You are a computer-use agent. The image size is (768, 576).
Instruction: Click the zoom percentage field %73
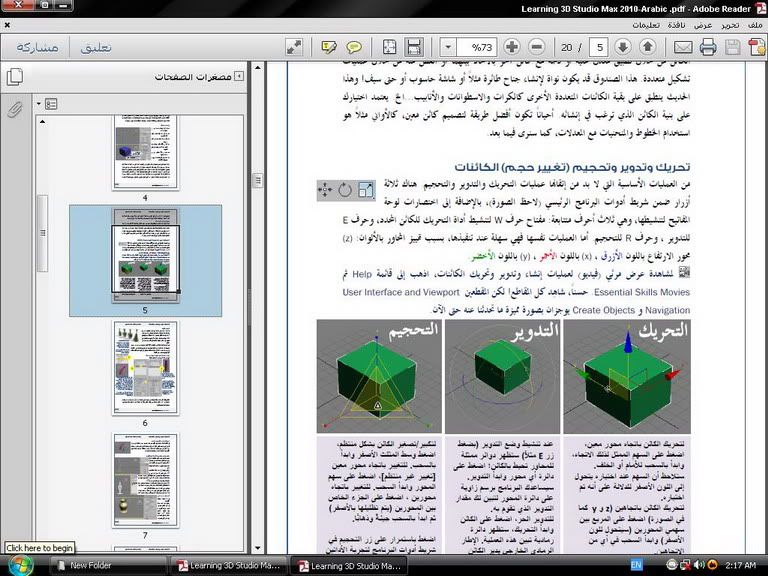pyautogui.click(x=477, y=47)
